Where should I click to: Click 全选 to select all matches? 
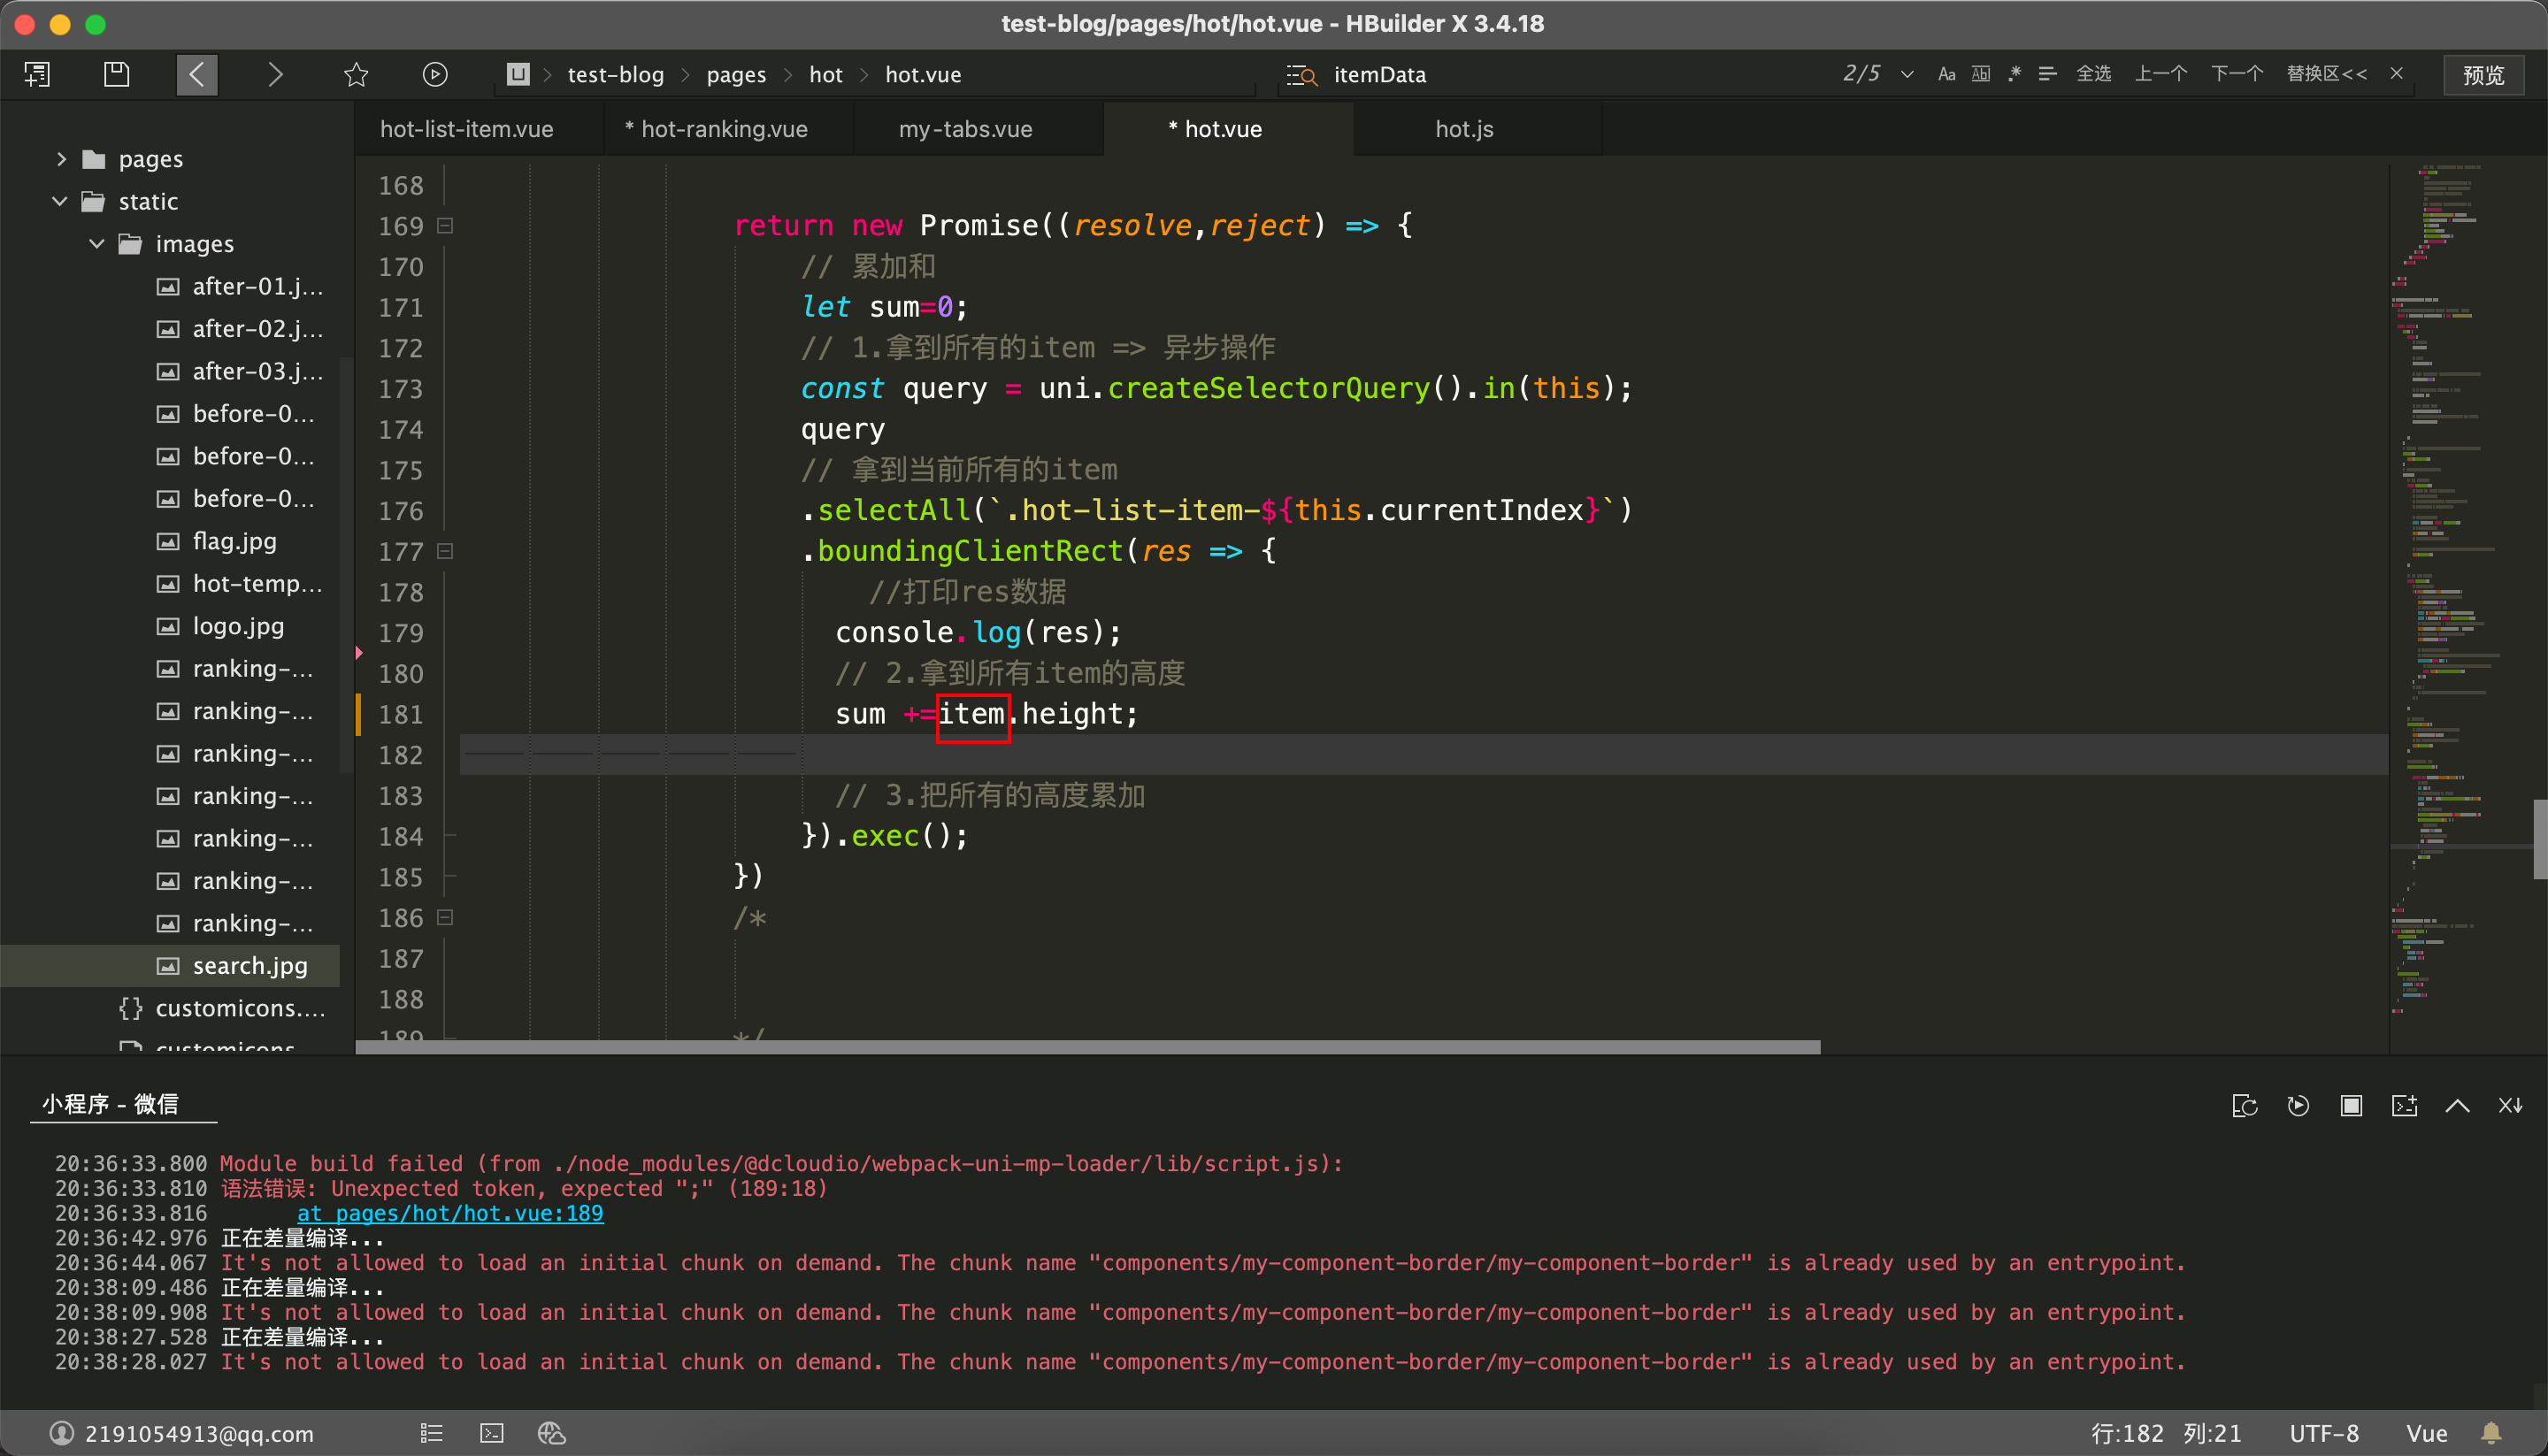[x=2093, y=74]
